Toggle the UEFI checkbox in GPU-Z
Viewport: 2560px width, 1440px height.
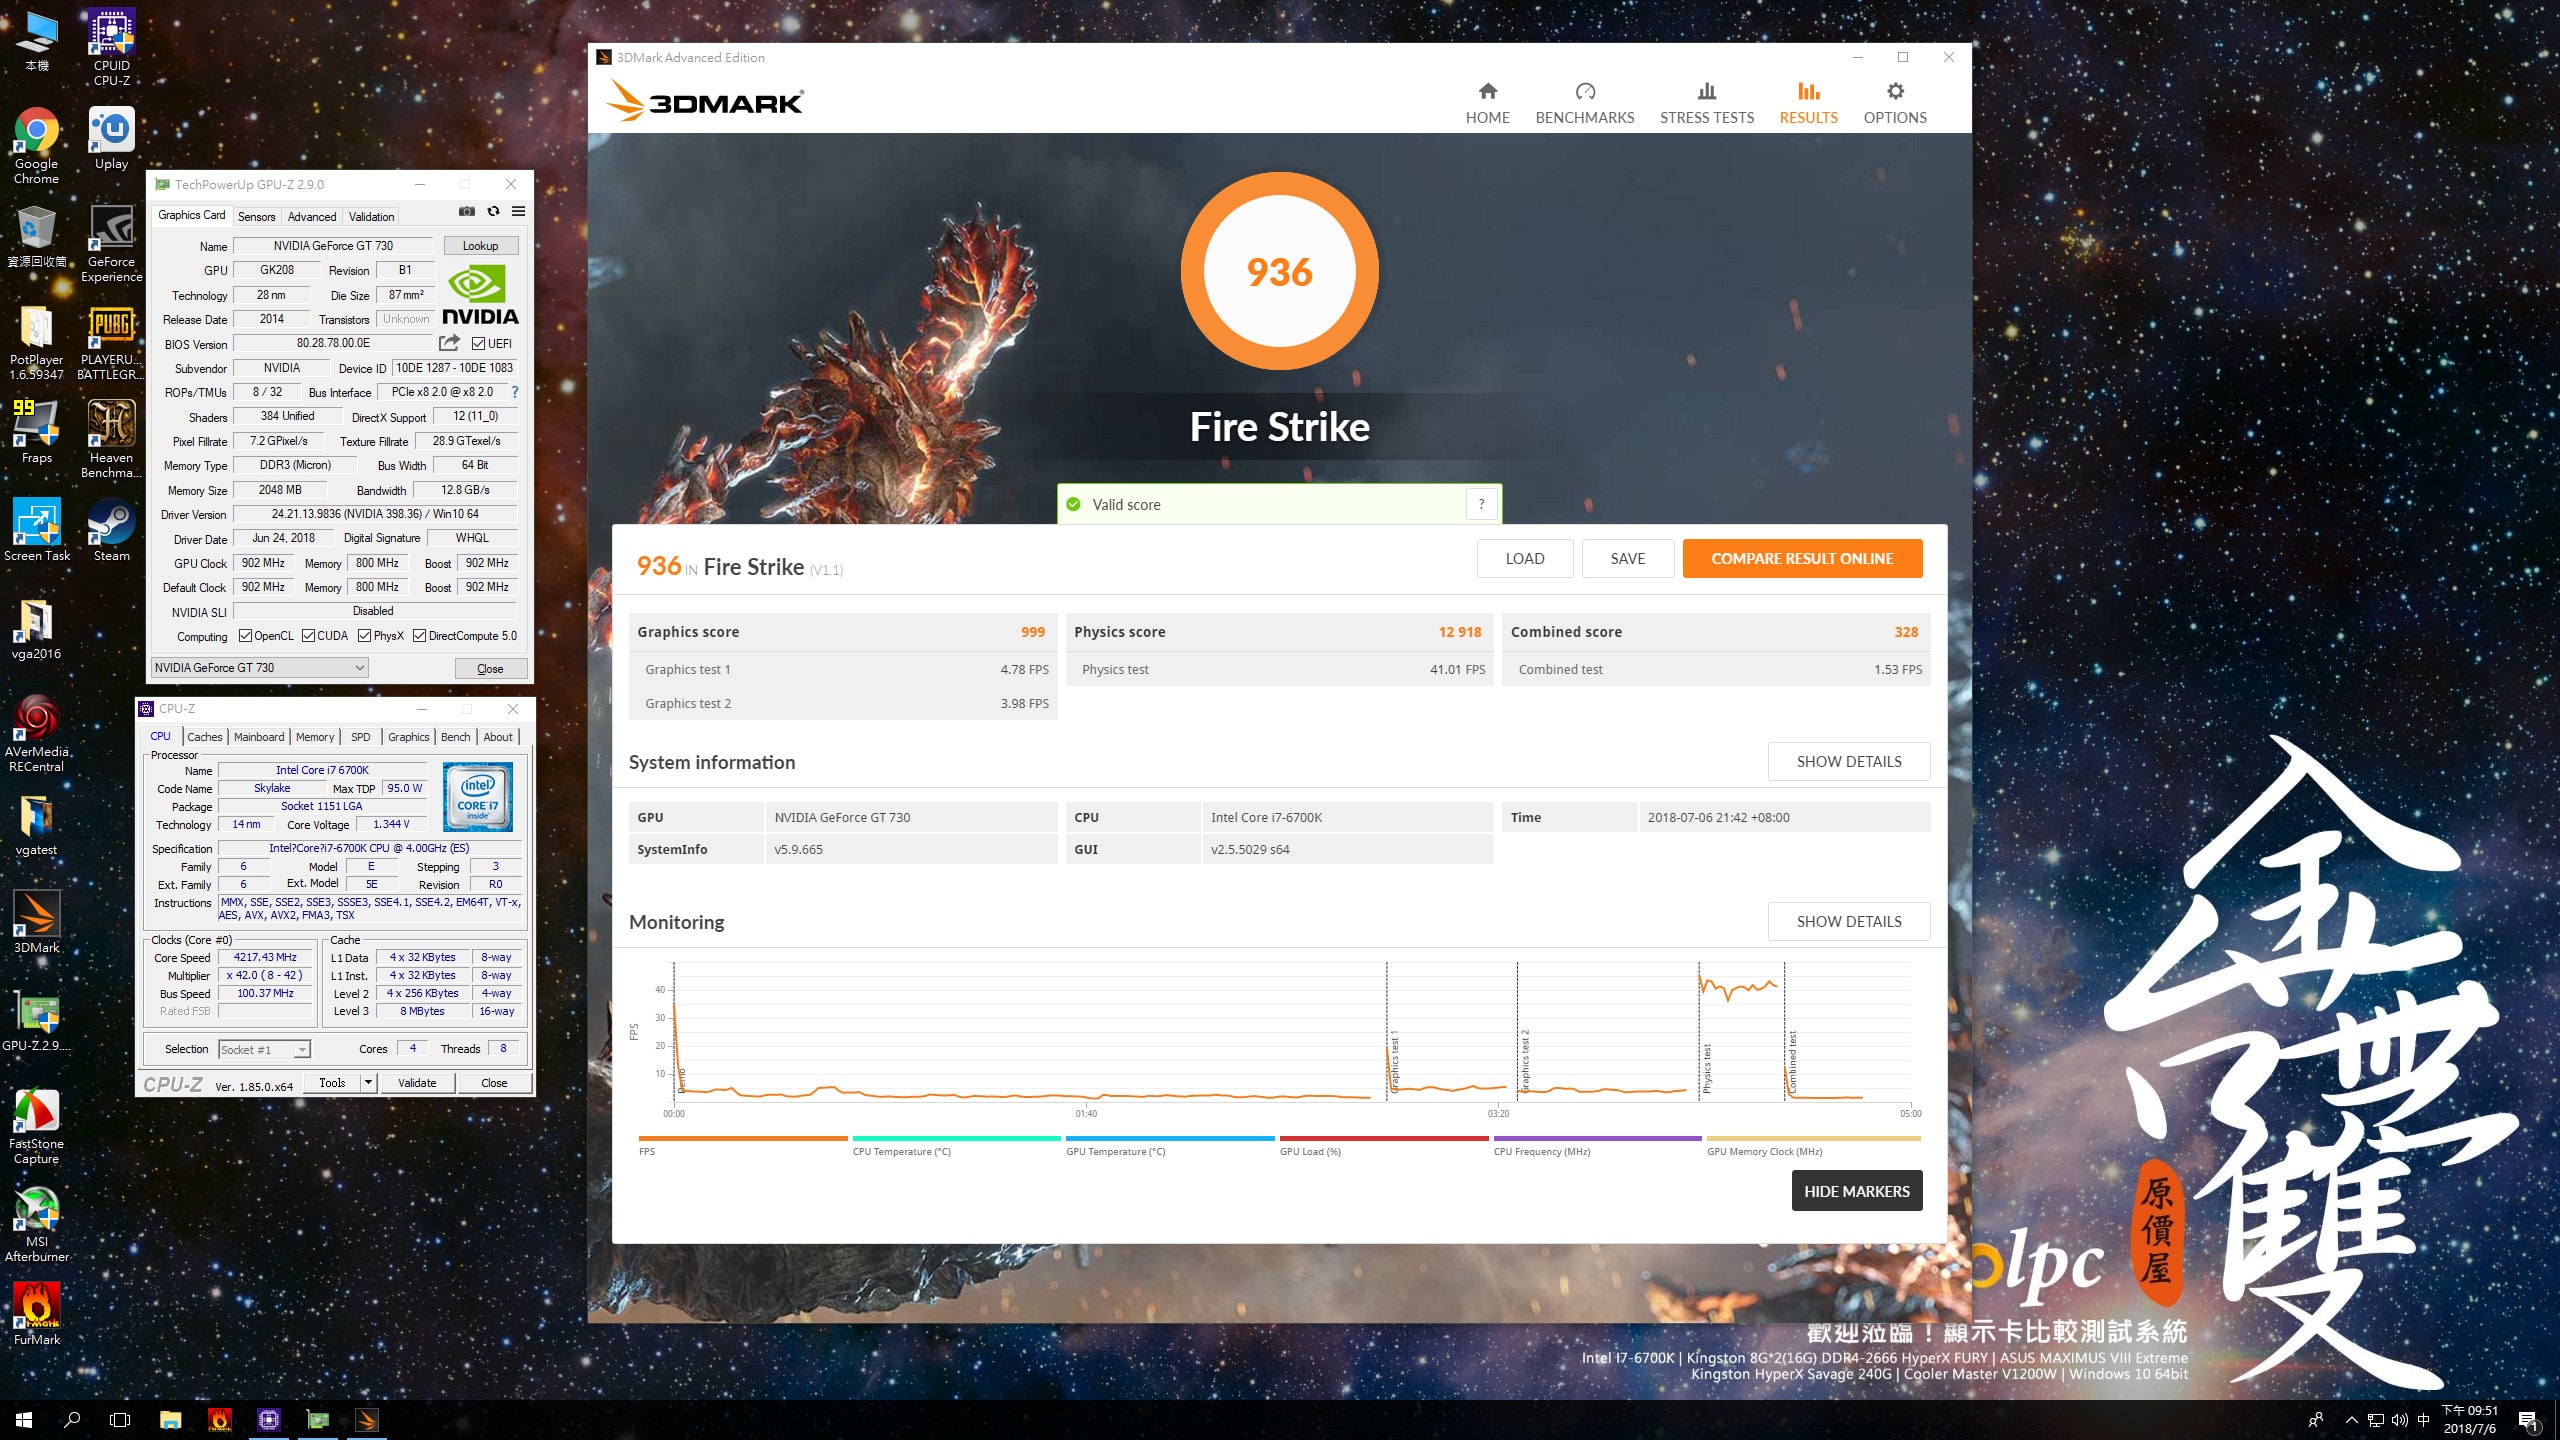click(478, 344)
